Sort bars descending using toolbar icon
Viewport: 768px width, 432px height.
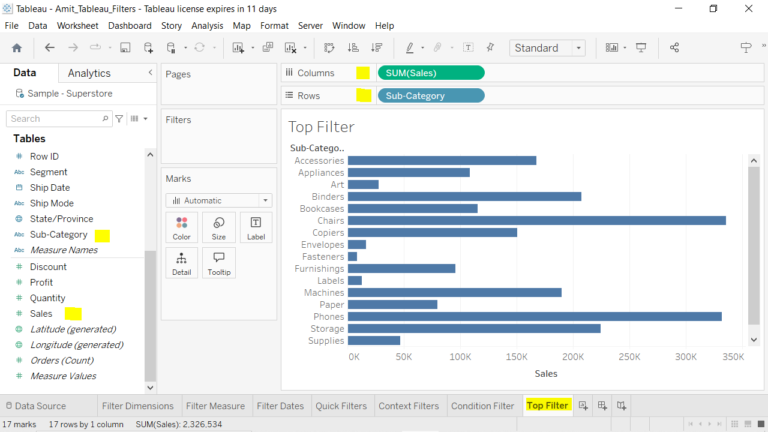tap(376, 48)
